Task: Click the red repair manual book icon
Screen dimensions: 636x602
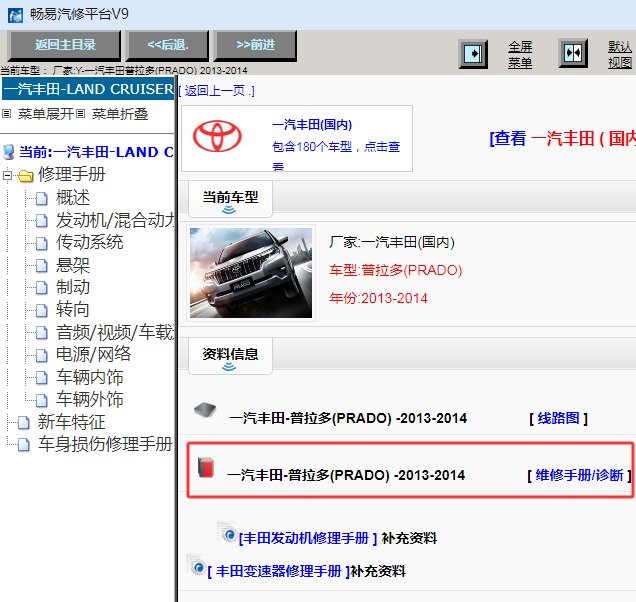Action: tap(206, 467)
